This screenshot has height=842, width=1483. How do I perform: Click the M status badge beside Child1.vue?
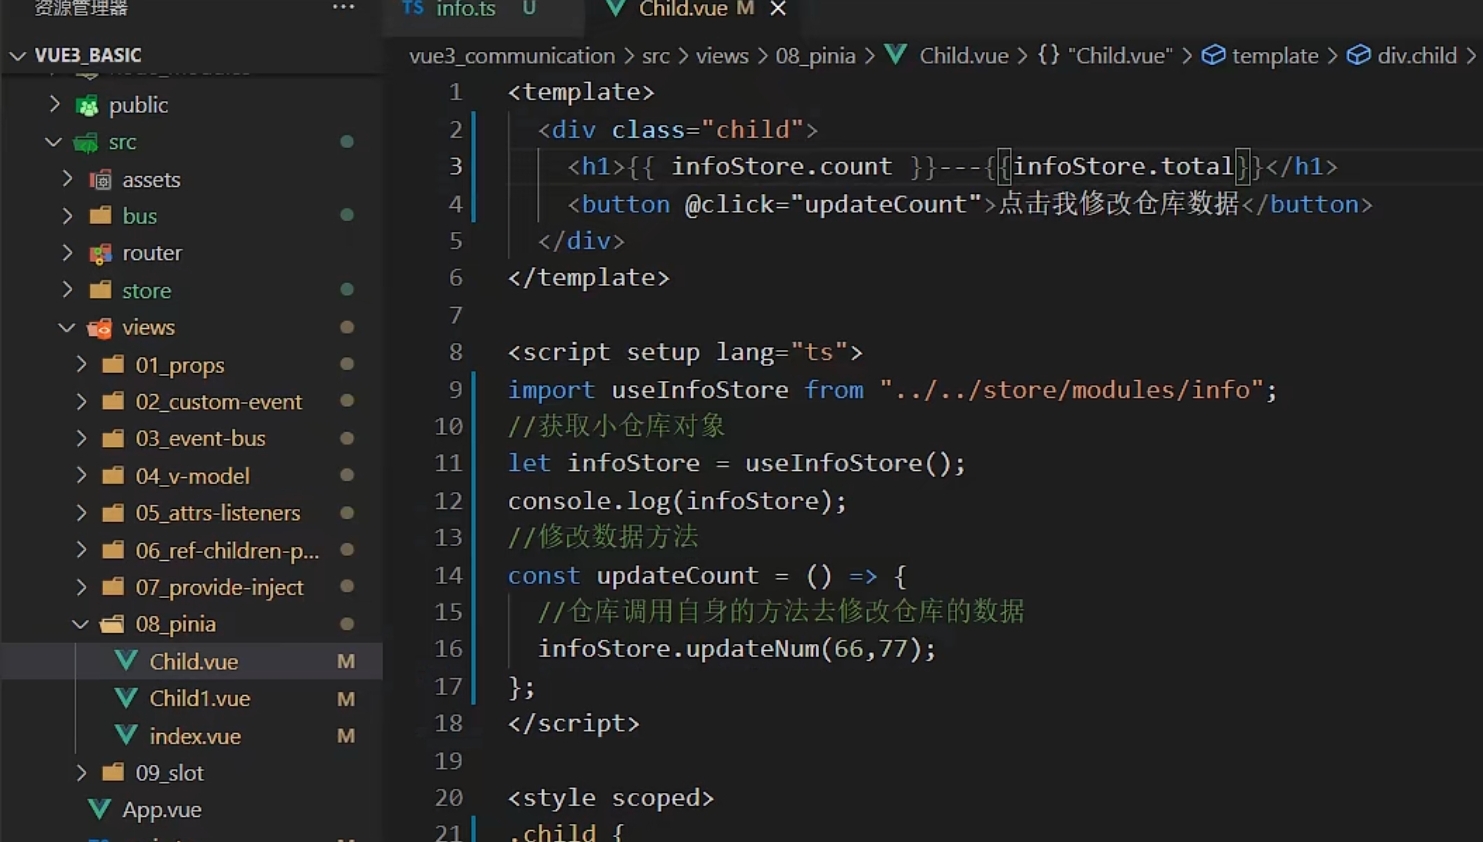coord(346,699)
